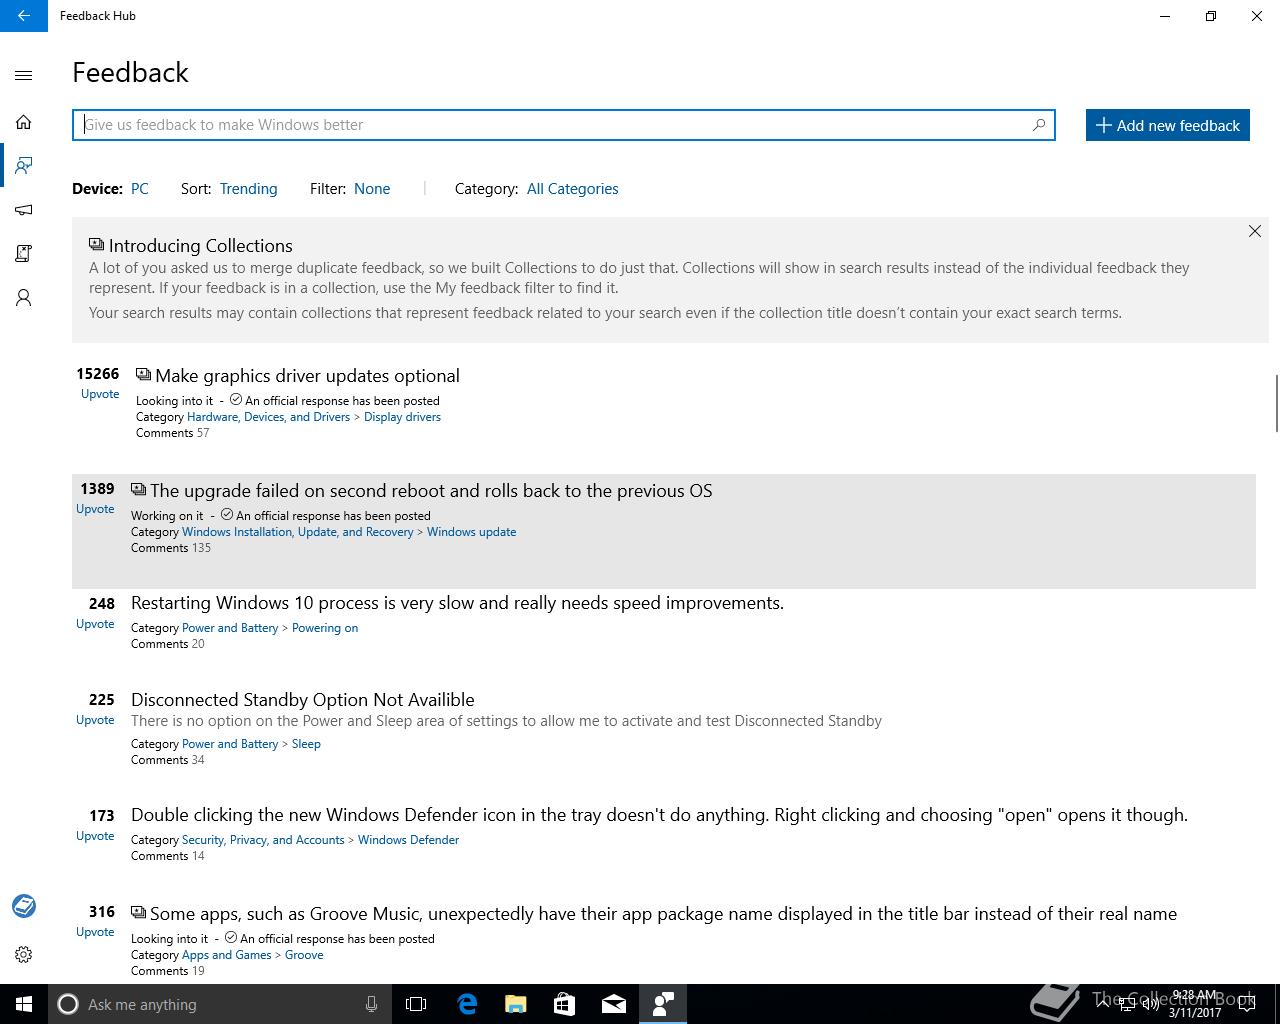Click the Feedback Hub taskbar icon

point(663,1004)
